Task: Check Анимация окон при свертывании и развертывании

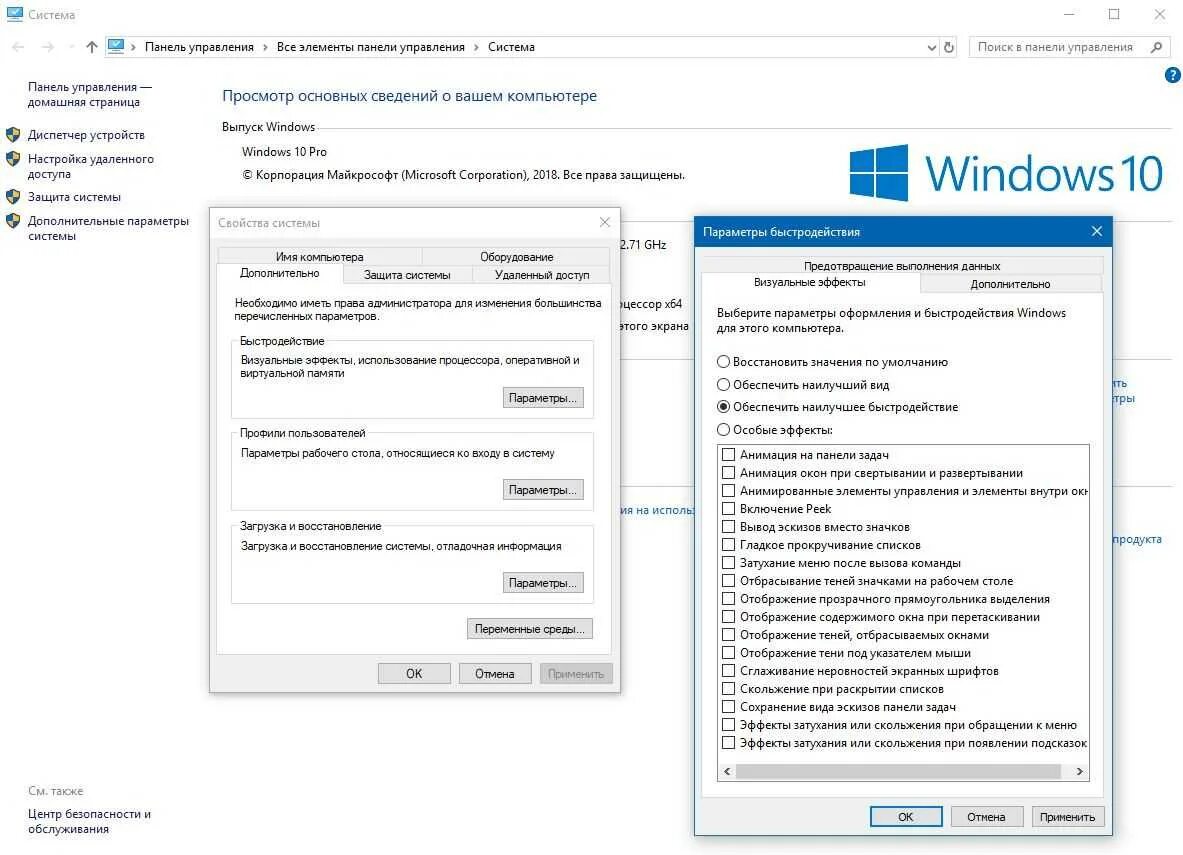Action: coord(728,472)
